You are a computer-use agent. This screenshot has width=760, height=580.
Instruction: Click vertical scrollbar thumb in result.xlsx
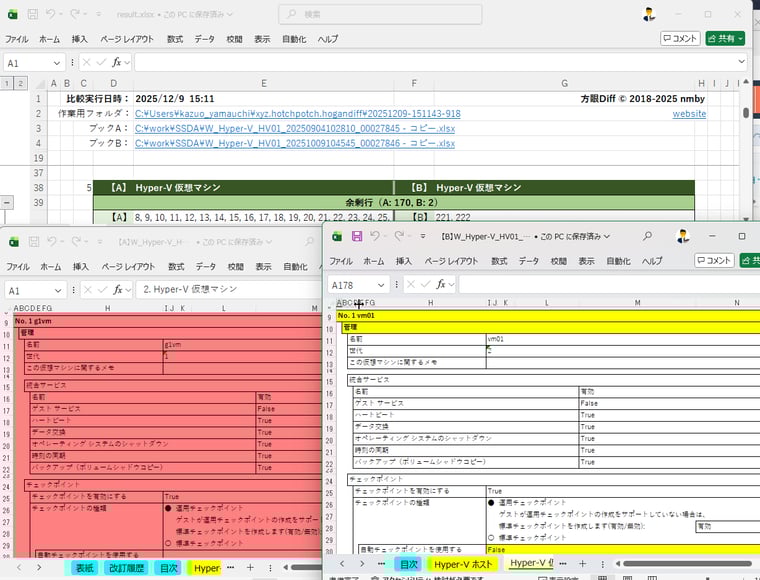pos(746,113)
